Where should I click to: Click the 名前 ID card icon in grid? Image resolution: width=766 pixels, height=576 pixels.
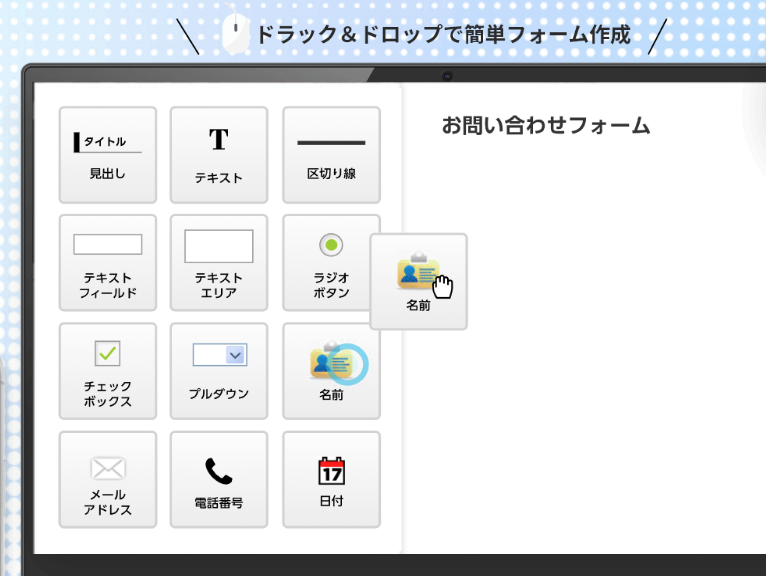pyautogui.click(x=331, y=362)
